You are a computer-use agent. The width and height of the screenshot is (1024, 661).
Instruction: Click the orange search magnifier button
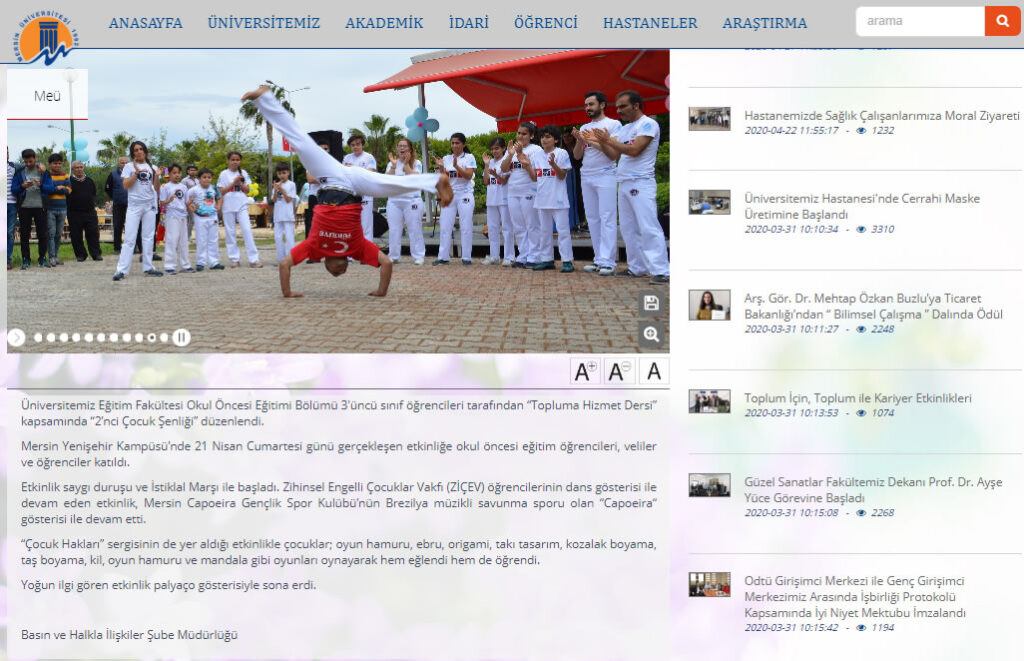coord(1002,22)
